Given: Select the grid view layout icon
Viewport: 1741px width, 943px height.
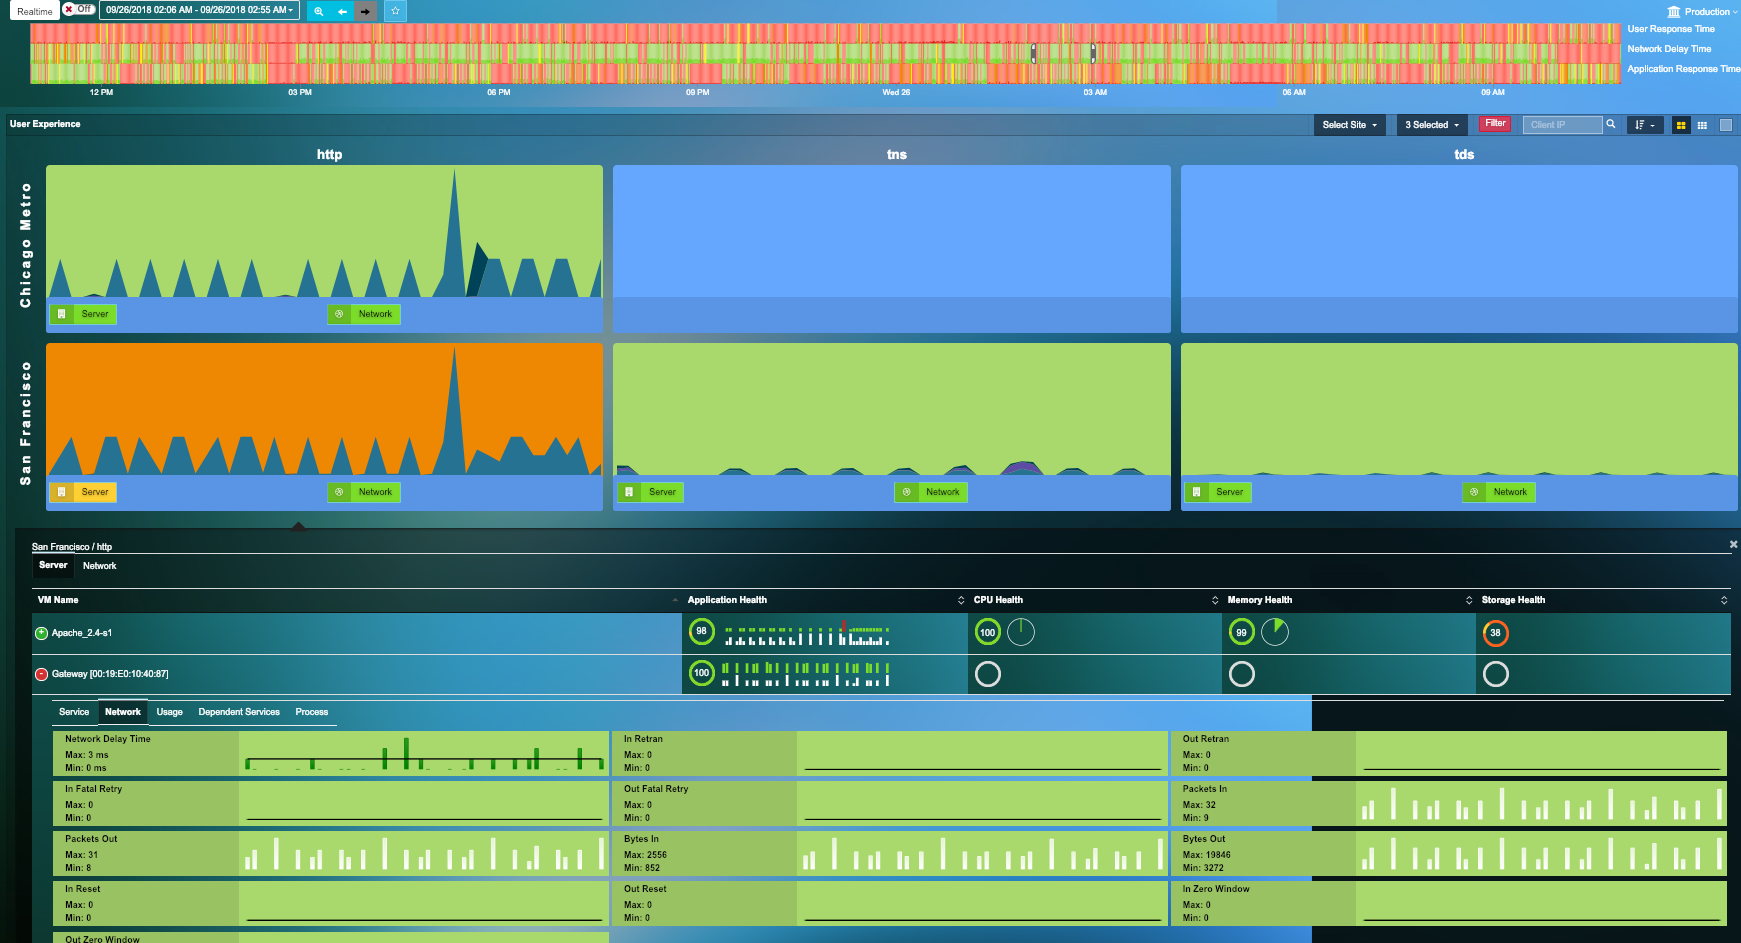Looking at the screenshot, I should point(1702,124).
